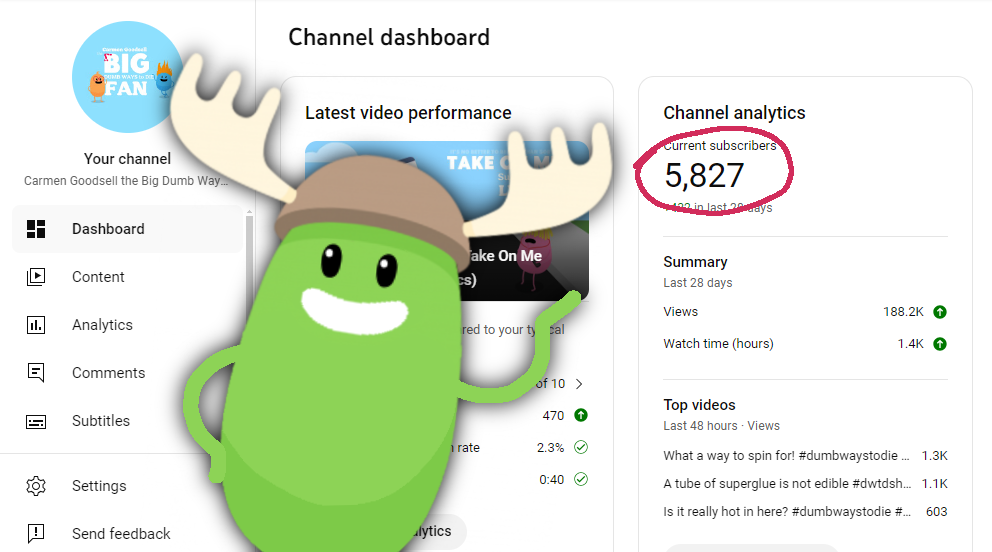The height and width of the screenshot is (552, 992).
Task: Choose Send feedback in the sidebar
Action: point(121,534)
